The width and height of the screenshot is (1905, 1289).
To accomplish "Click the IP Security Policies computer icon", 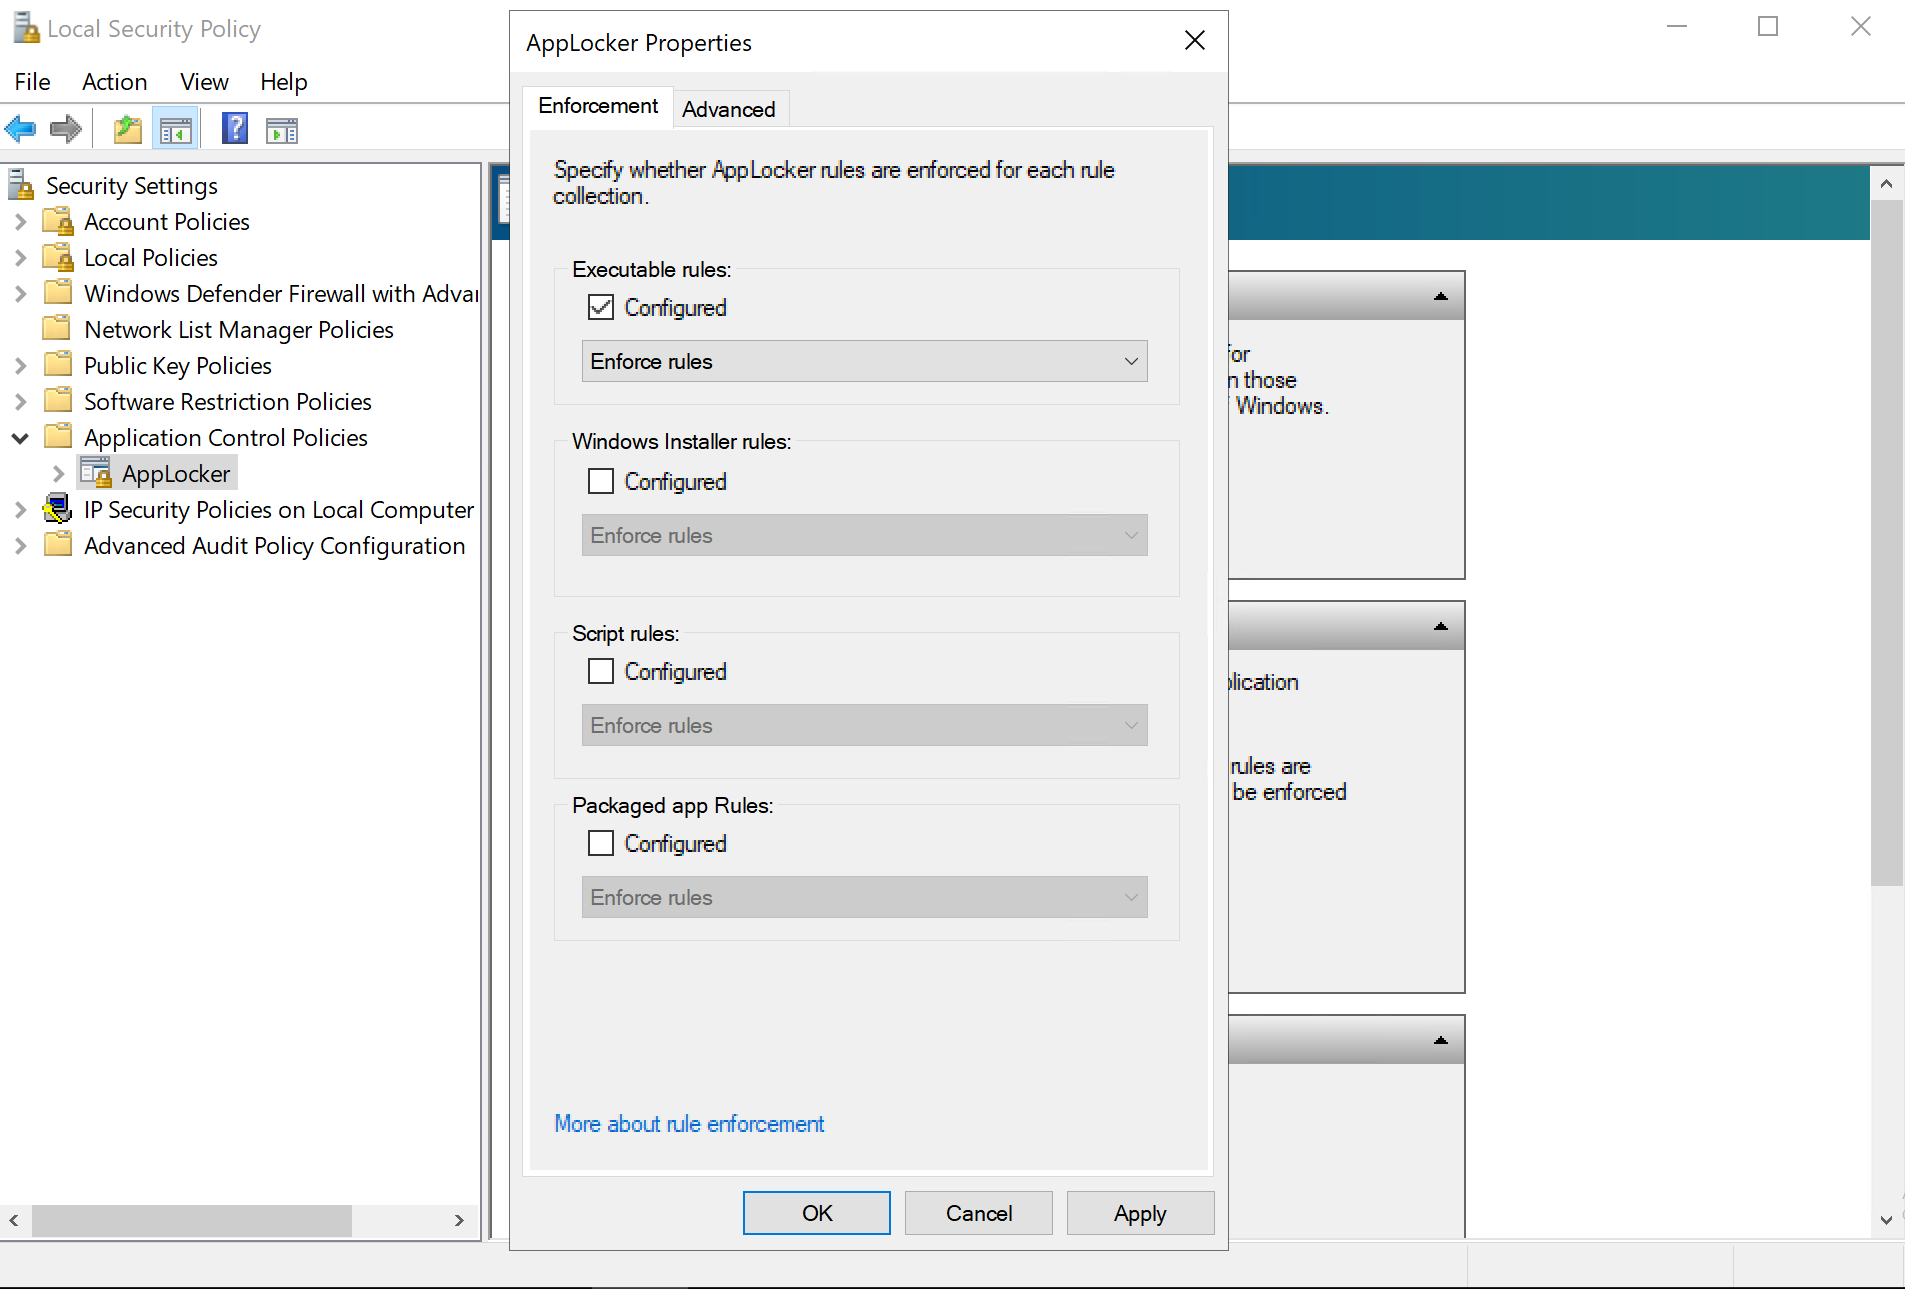I will [58, 508].
